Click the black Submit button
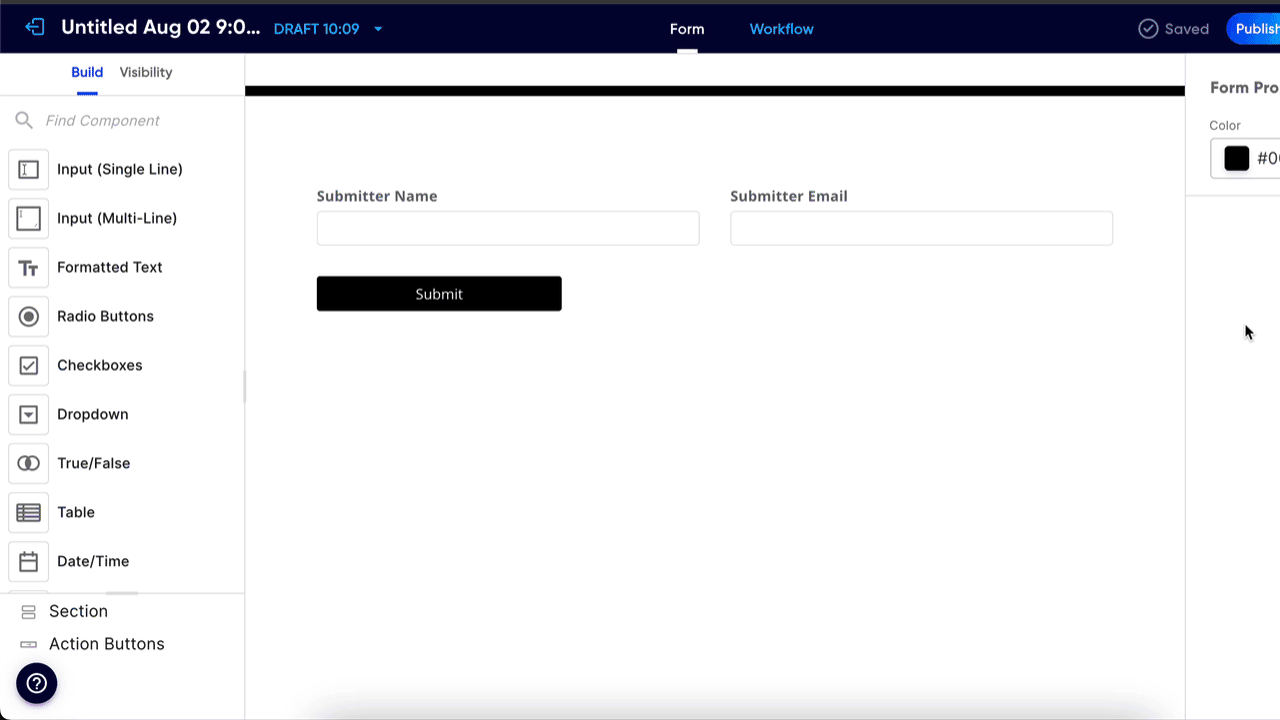 click(x=439, y=294)
